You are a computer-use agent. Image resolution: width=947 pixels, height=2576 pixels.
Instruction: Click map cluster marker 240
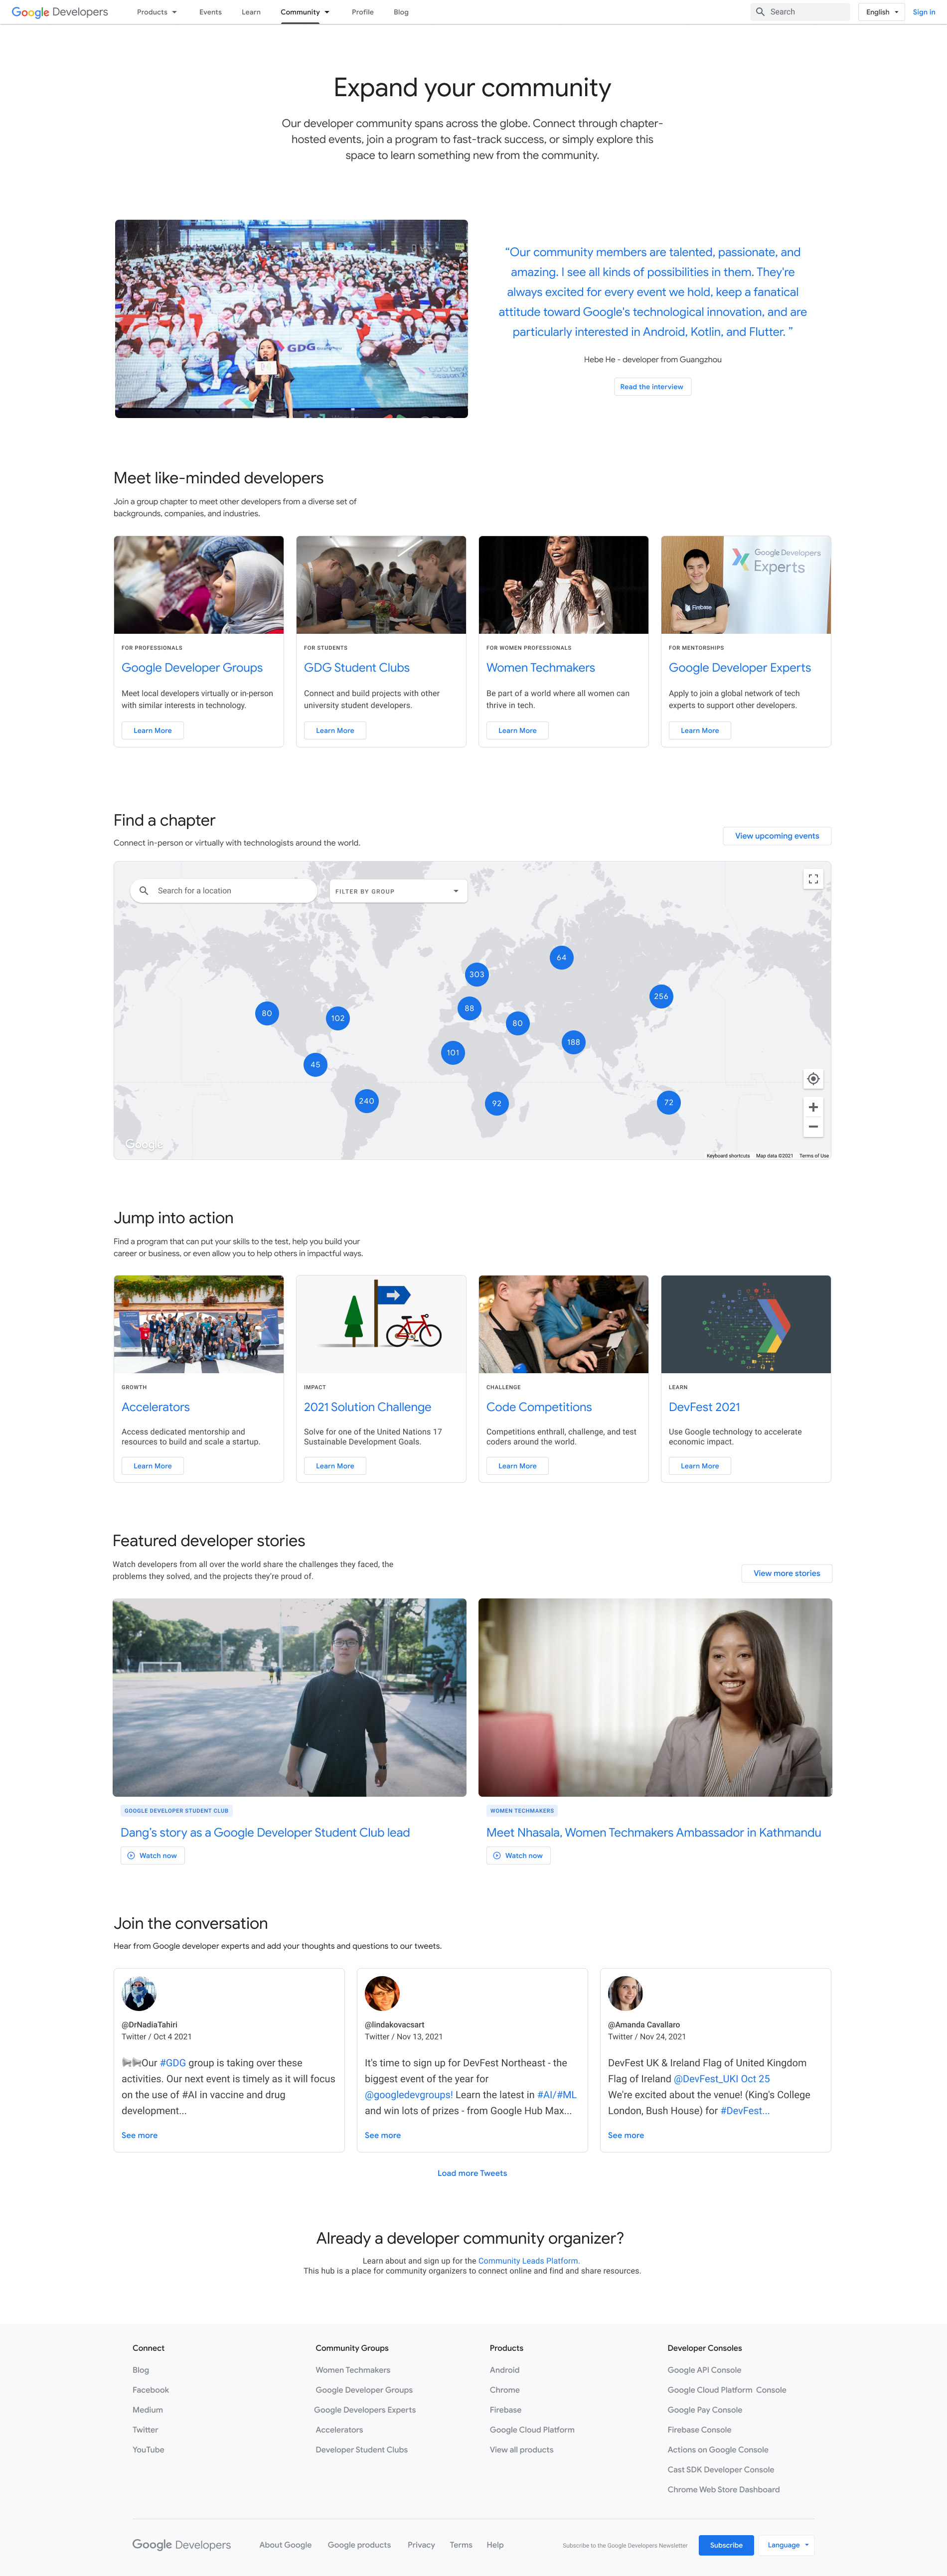[x=367, y=1101]
